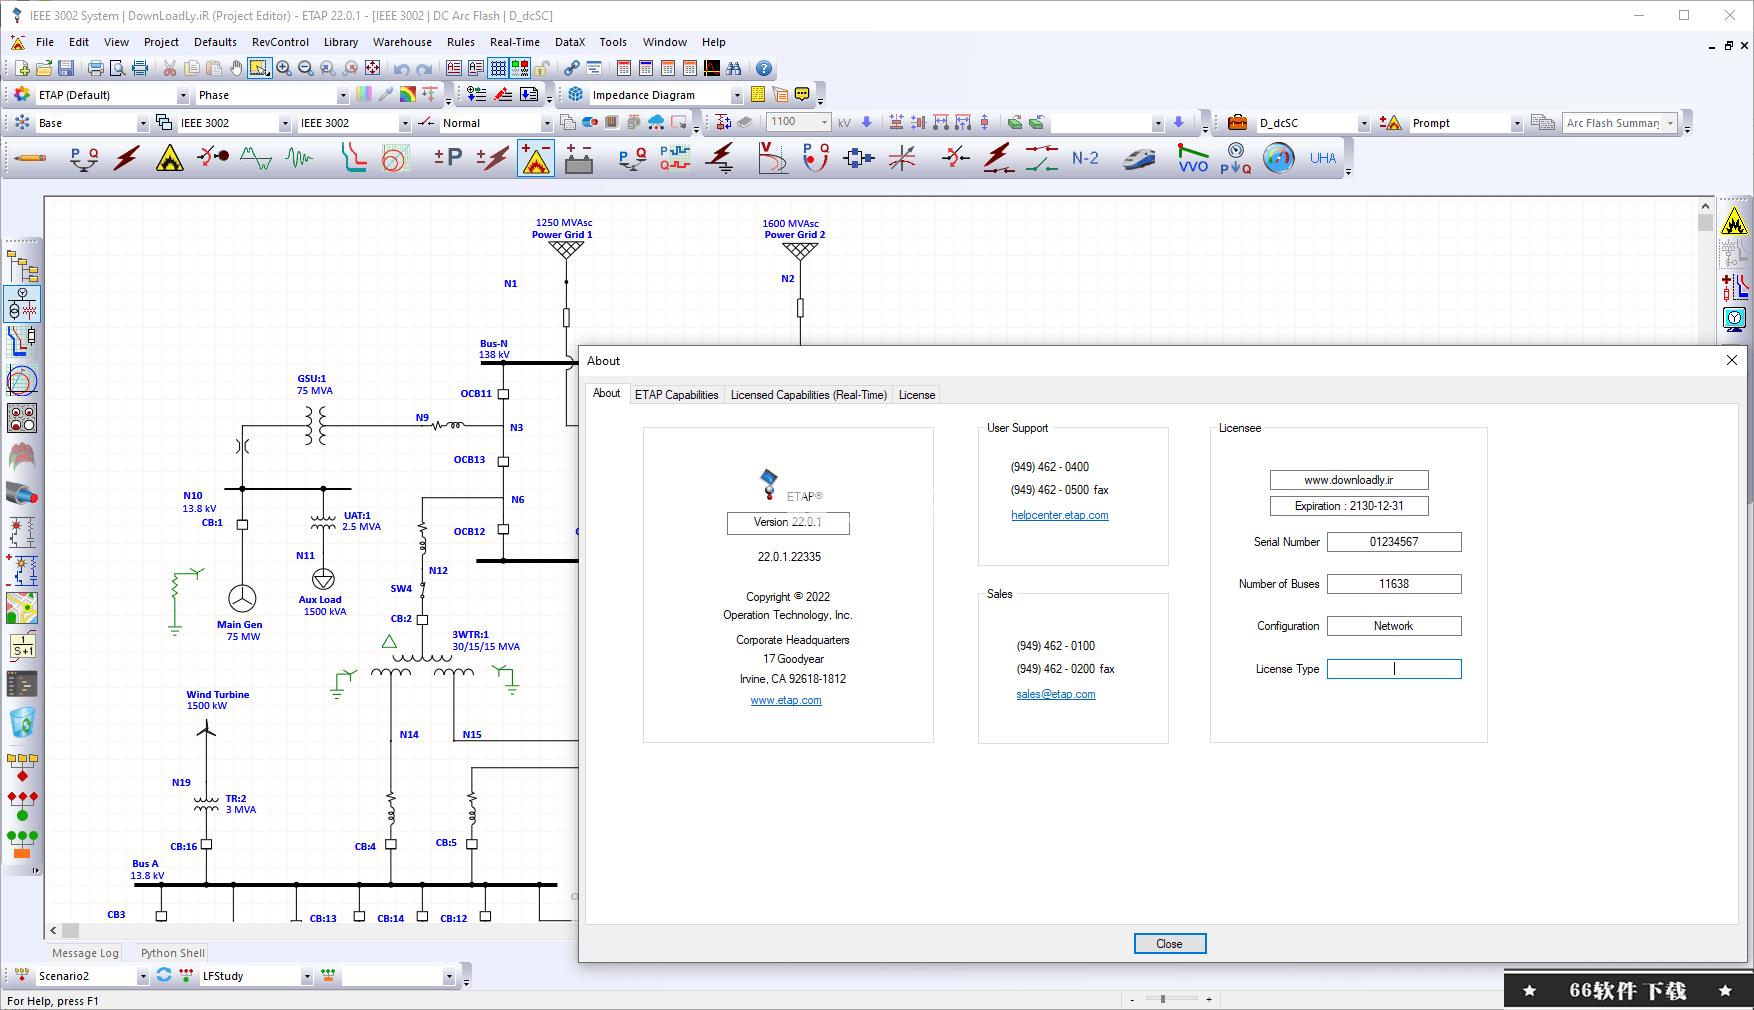
Task: Select AC Arc Flash warning triangle mode
Action: [170, 158]
